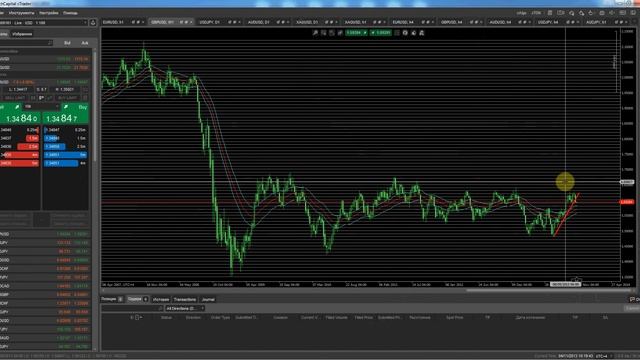Toggle the select-all checkbox in orders header
This screenshot has height=360, width=640.
pyautogui.click(x=137, y=318)
